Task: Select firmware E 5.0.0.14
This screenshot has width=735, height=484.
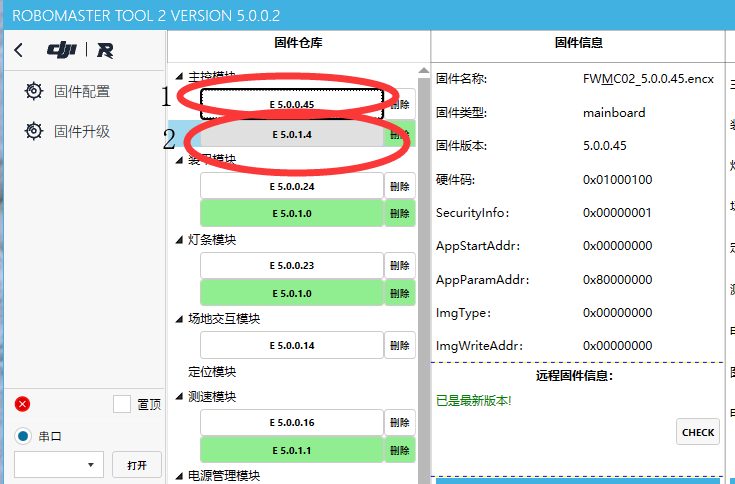Action: pos(292,345)
